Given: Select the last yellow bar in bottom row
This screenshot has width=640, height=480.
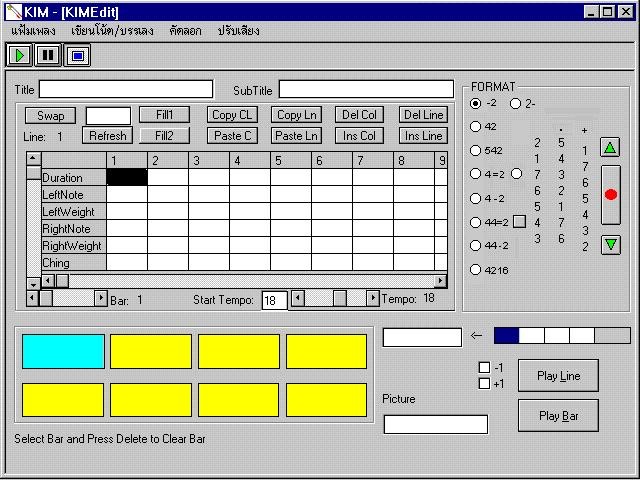Looking at the screenshot, I should (326, 400).
